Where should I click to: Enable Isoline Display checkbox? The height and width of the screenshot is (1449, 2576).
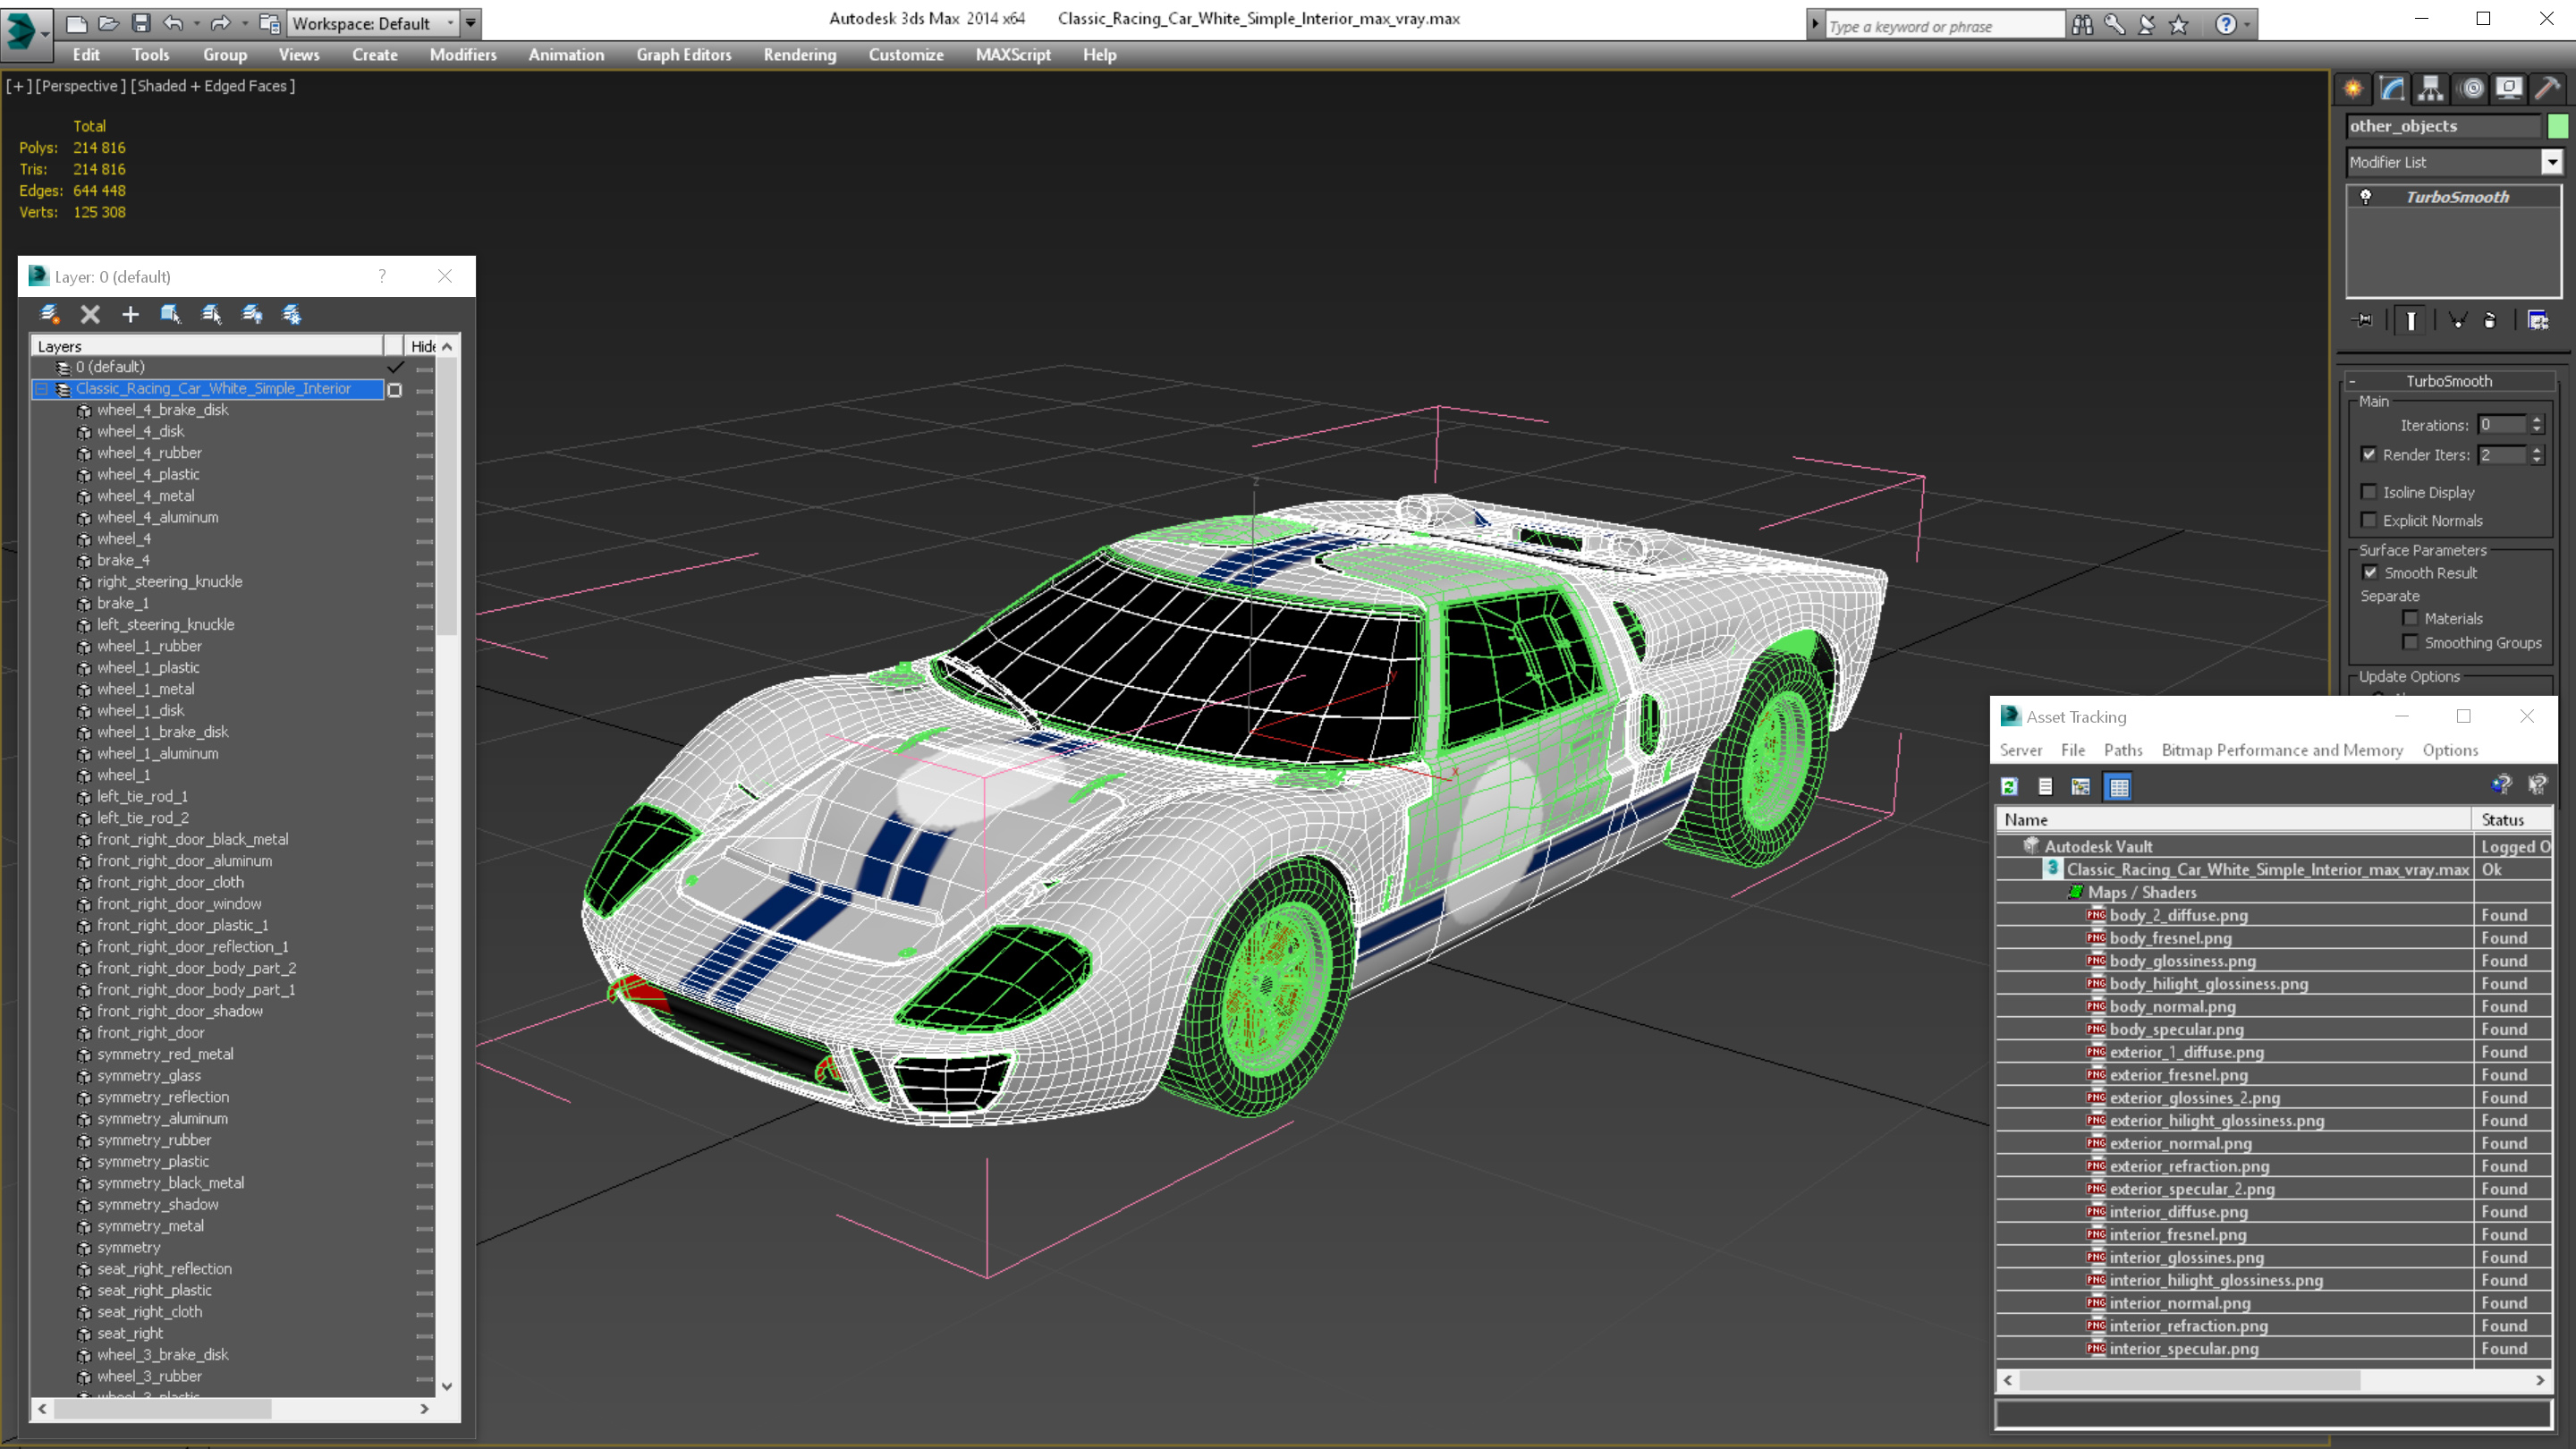pyautogui.click(x=2369, y=492)
